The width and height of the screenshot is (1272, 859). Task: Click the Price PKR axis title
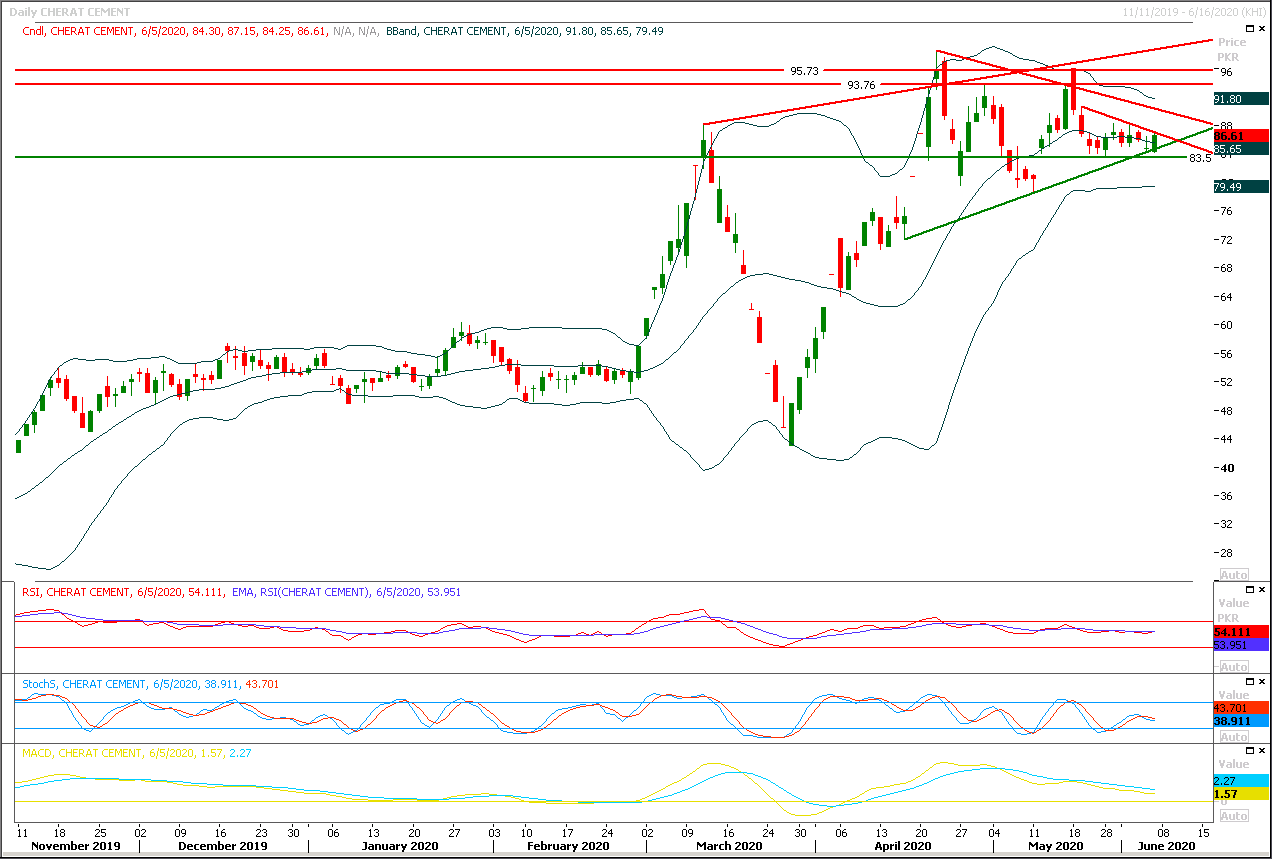point(1232,50)
